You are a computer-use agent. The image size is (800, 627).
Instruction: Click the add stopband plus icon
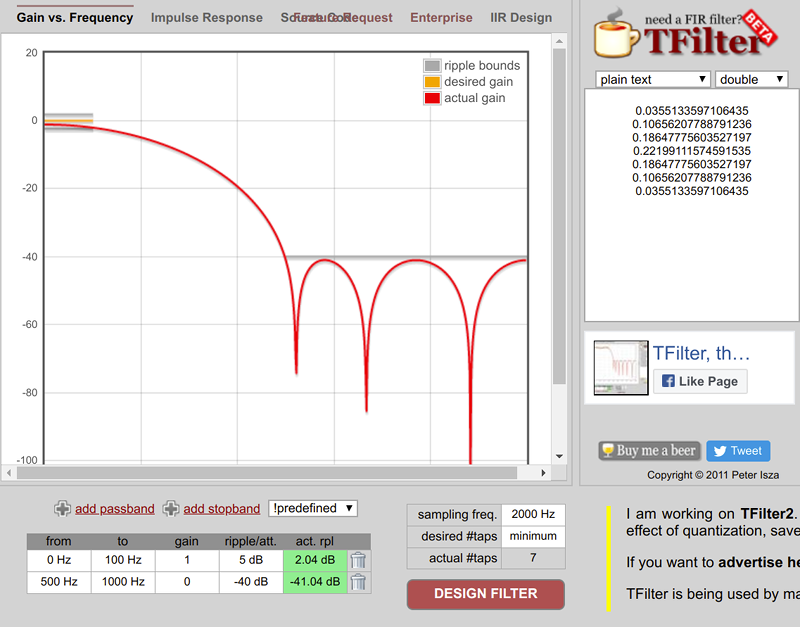[172, 508]
